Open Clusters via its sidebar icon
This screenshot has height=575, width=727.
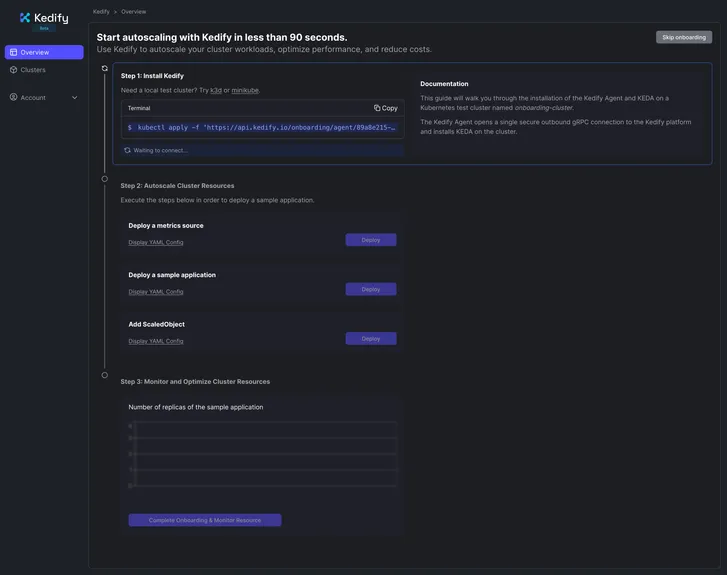pyautogui.click(x=14, y=70)
